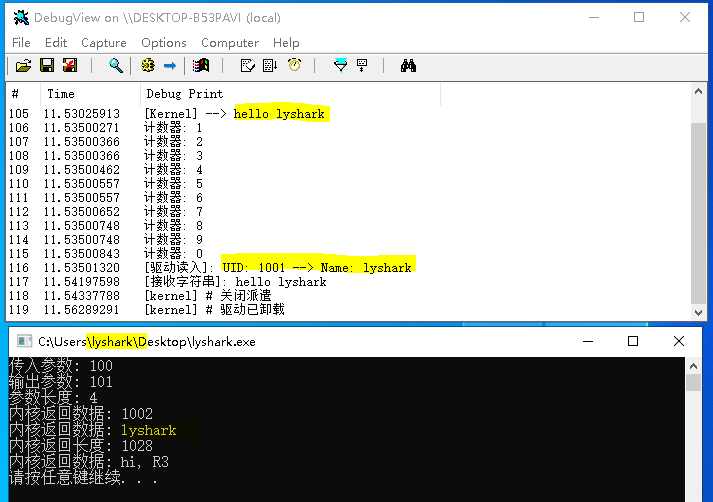Click the console line '输出参数: 101'
Screen dimensions: 713x502
pyautogui.click(x=61, y=382)
